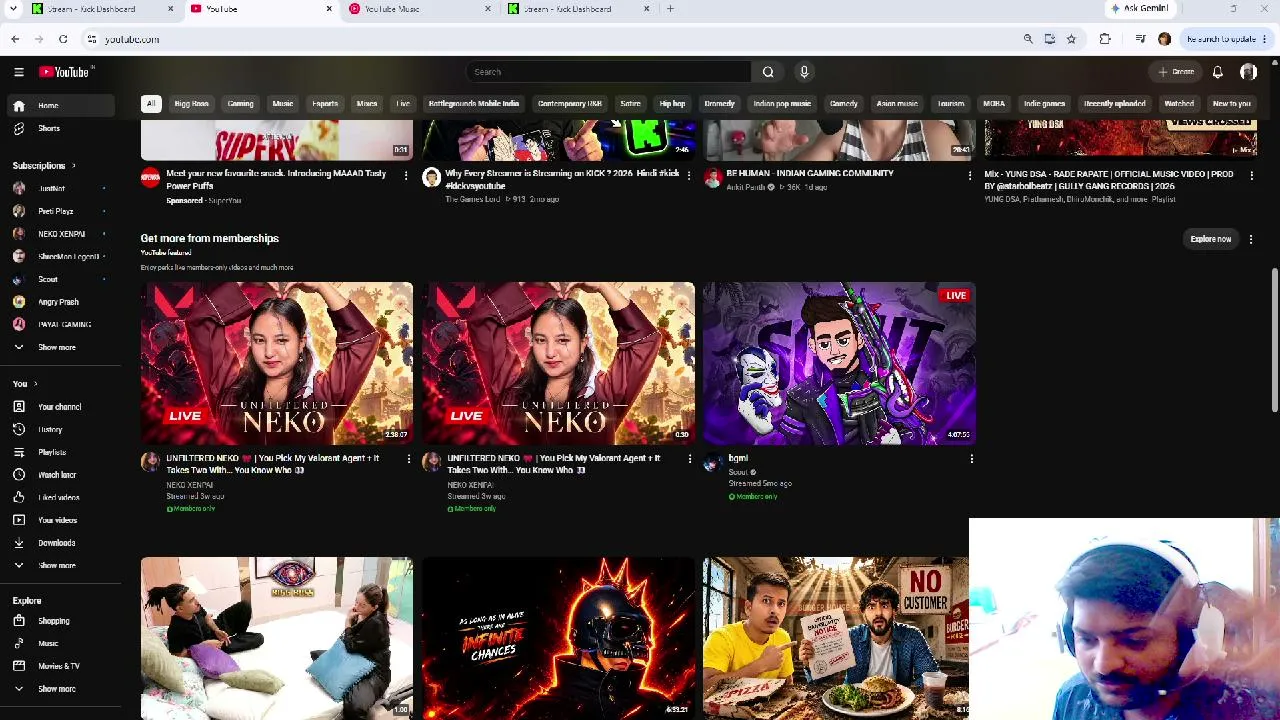
Task: Open the YouTube guide hamburger menu
Action: (x=18, y=72)
